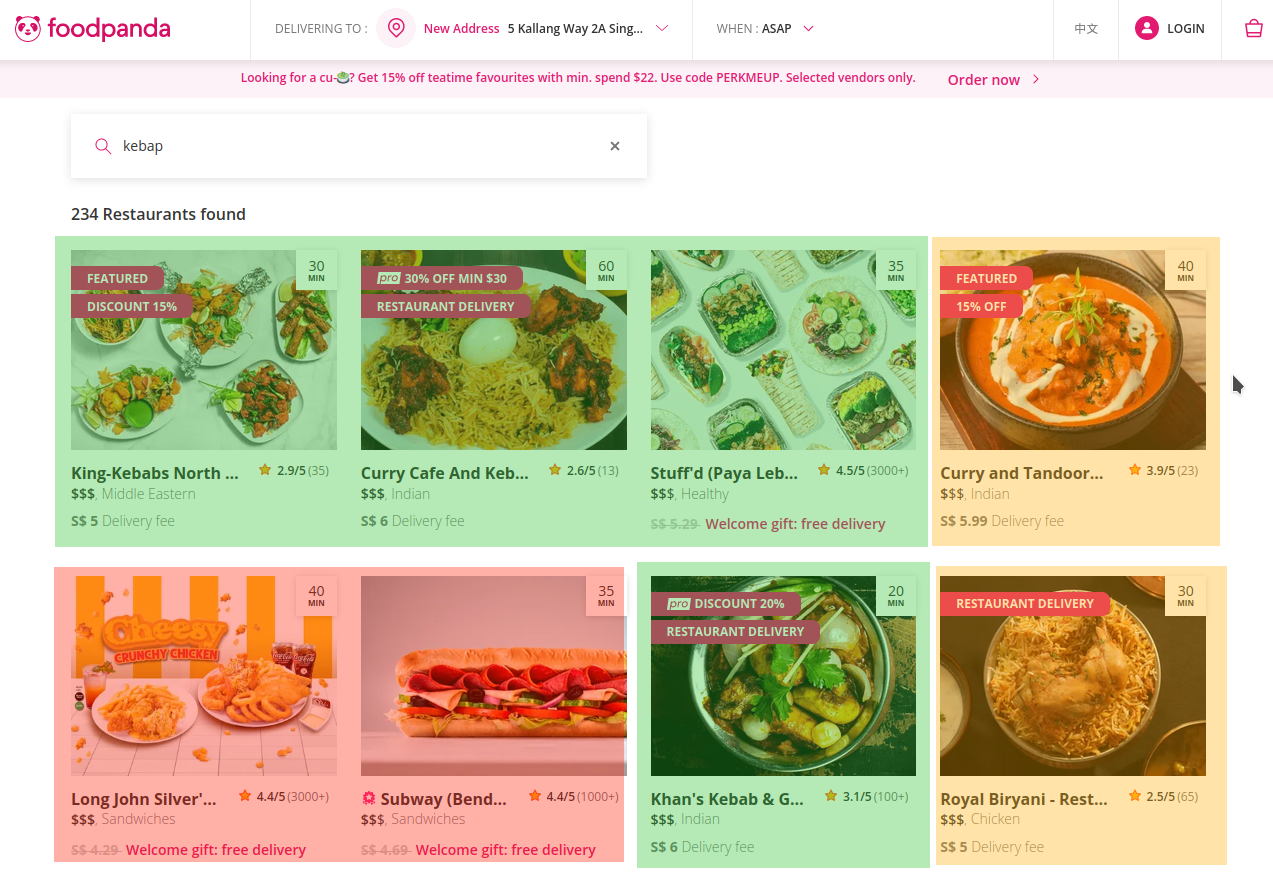This screenshot has width=1273, height=893.
Task: Click the star icon for Stuff'd Paya Leb
Action: coord(824,470)
